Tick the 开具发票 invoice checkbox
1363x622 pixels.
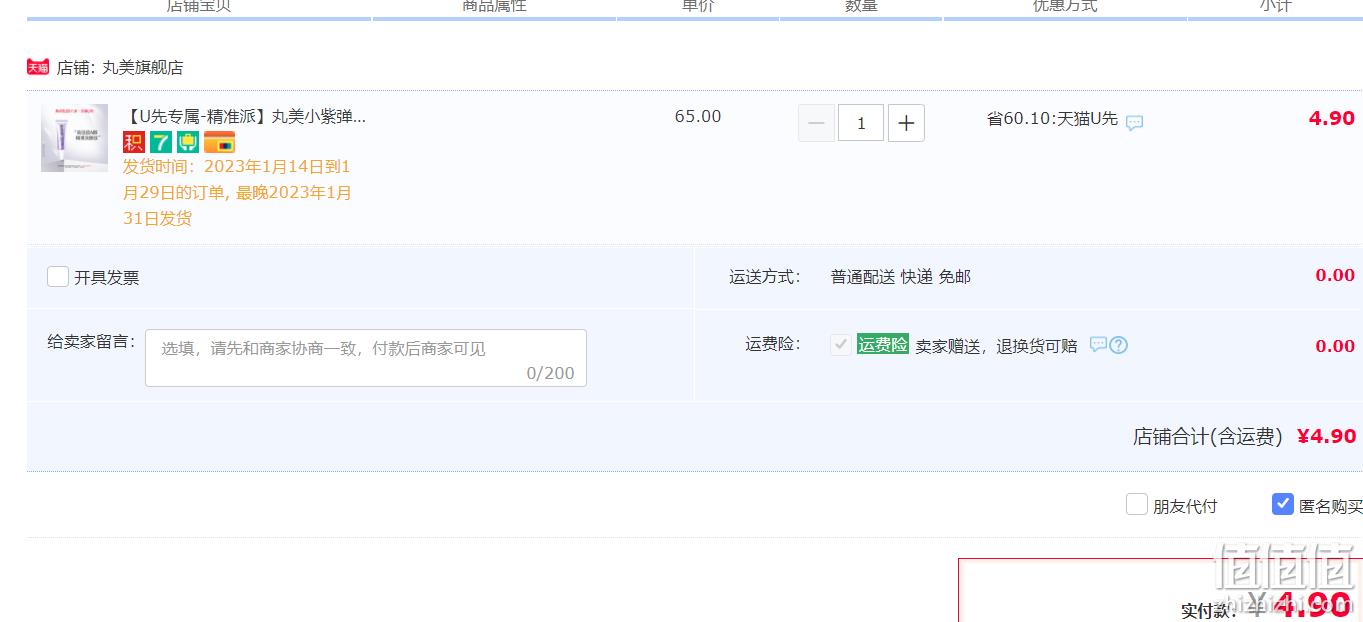point(58,276)
